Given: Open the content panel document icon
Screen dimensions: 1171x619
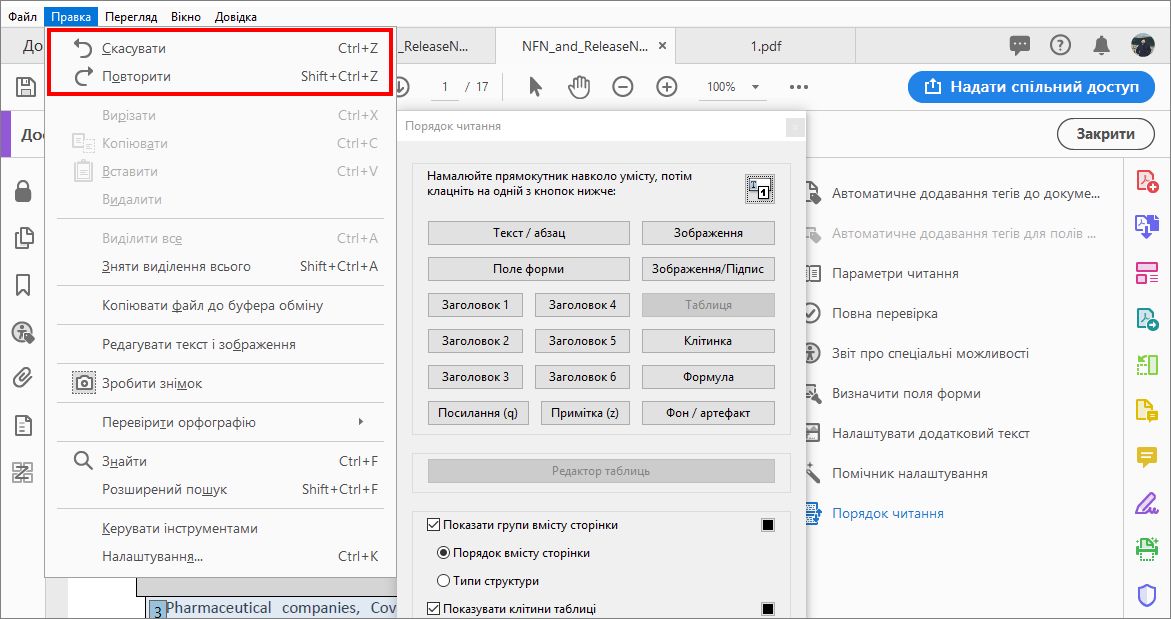Looking at the screenshot, I should (x=23, y=426).
